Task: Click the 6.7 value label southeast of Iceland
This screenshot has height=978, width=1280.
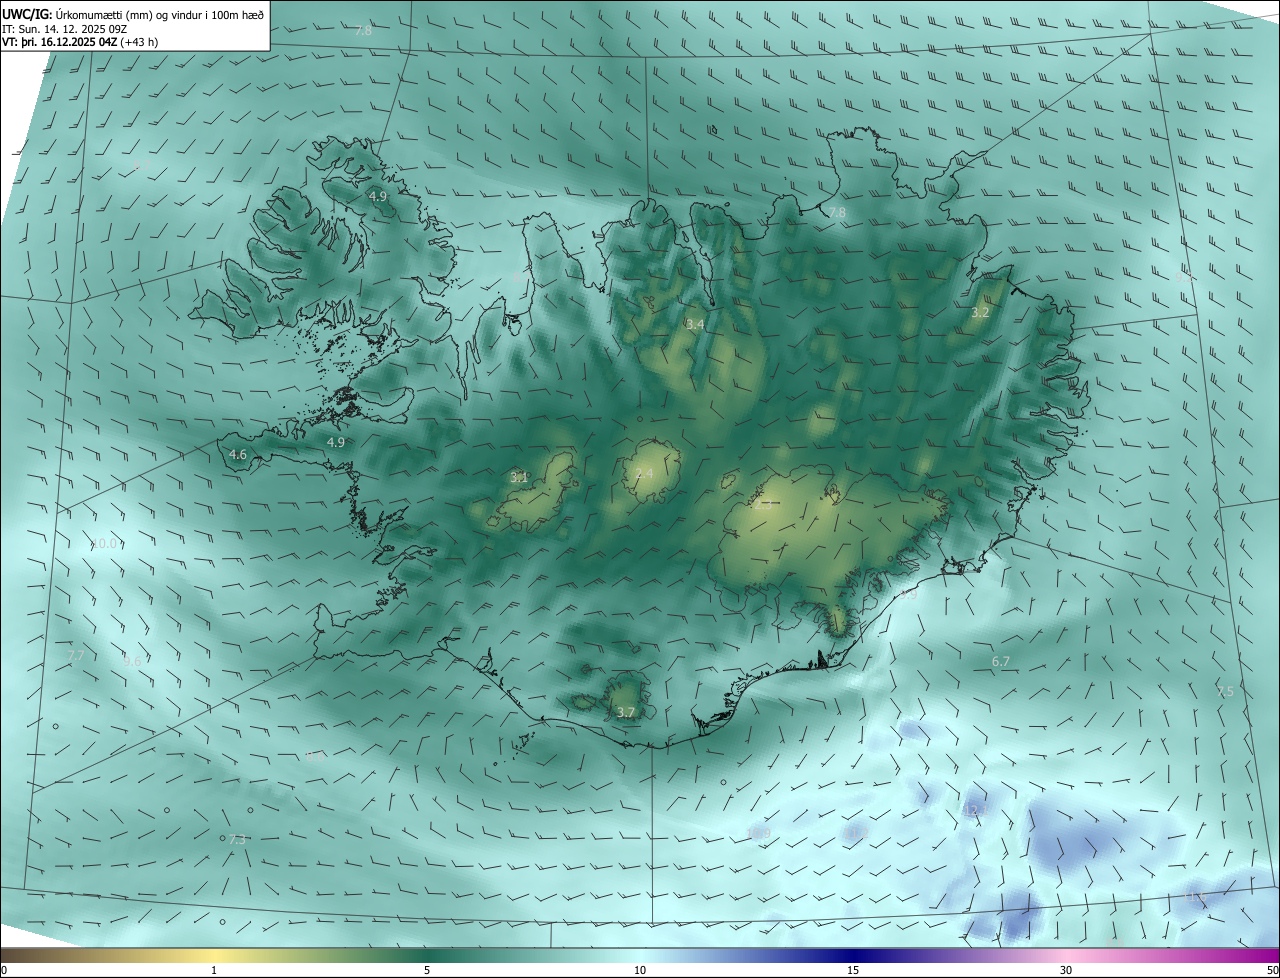Action: (1001, 661)
